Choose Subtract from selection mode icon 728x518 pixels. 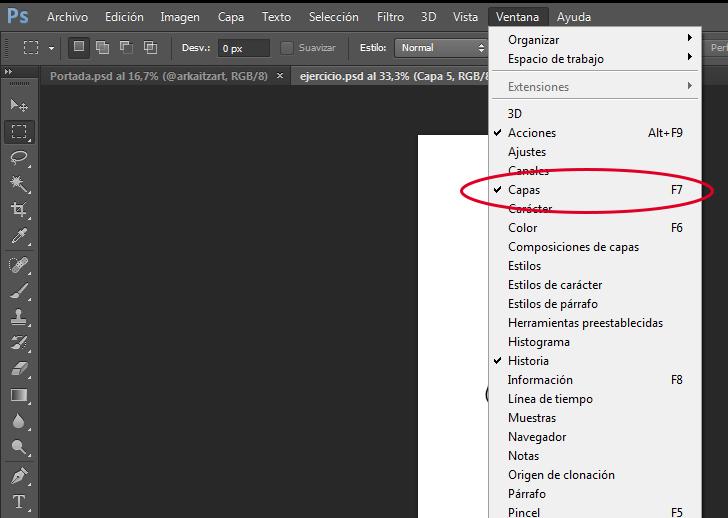126,47
